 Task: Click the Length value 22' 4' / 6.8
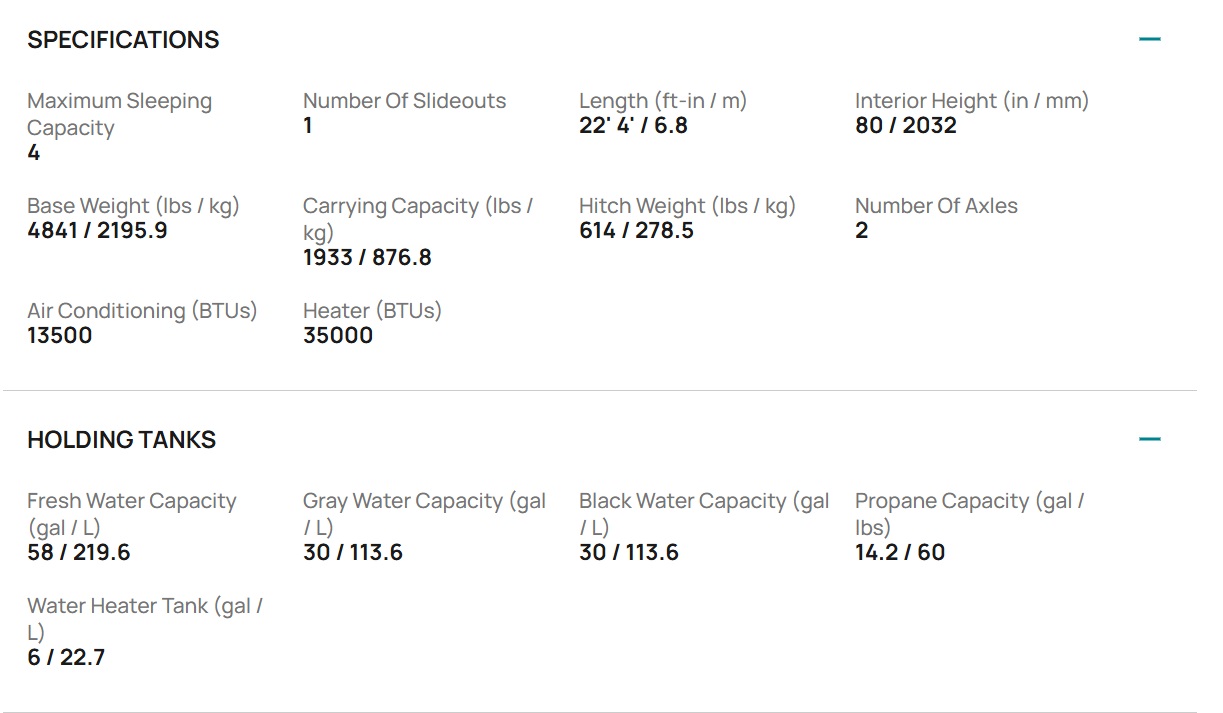pos(633,126)
